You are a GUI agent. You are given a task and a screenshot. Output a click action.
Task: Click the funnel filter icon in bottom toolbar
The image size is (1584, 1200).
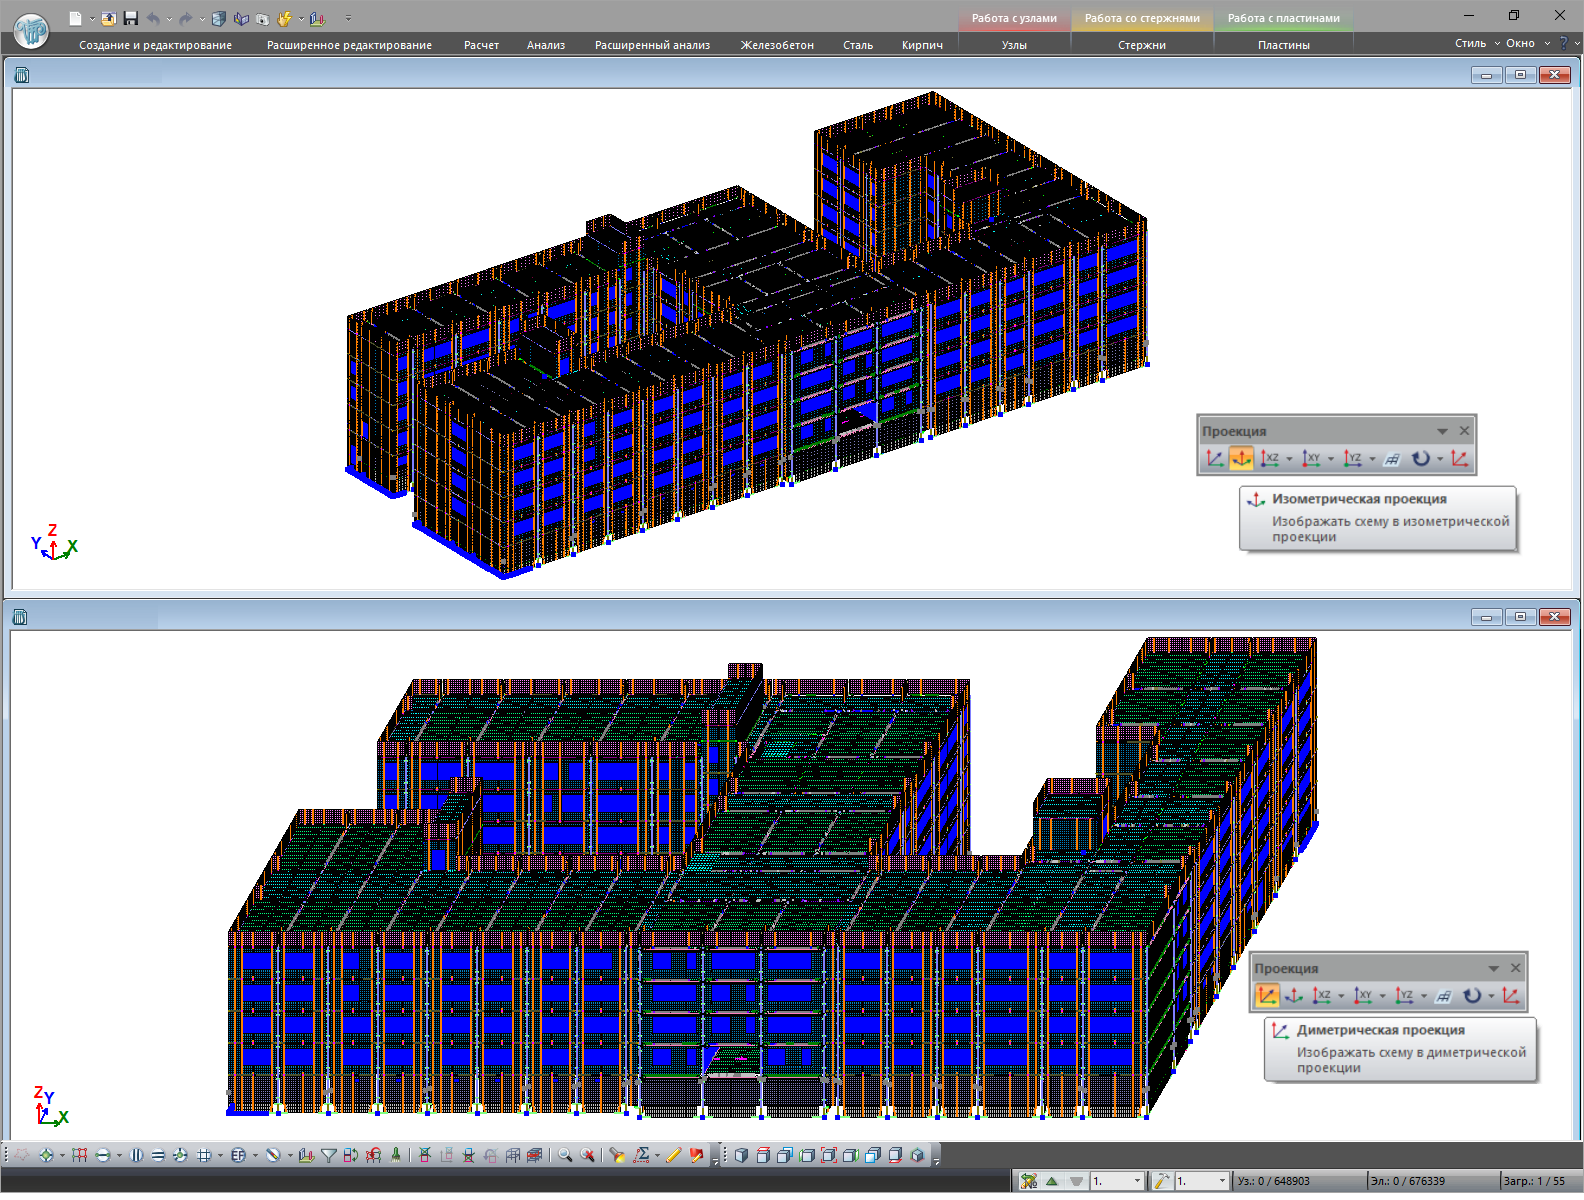pos(329,1155)
